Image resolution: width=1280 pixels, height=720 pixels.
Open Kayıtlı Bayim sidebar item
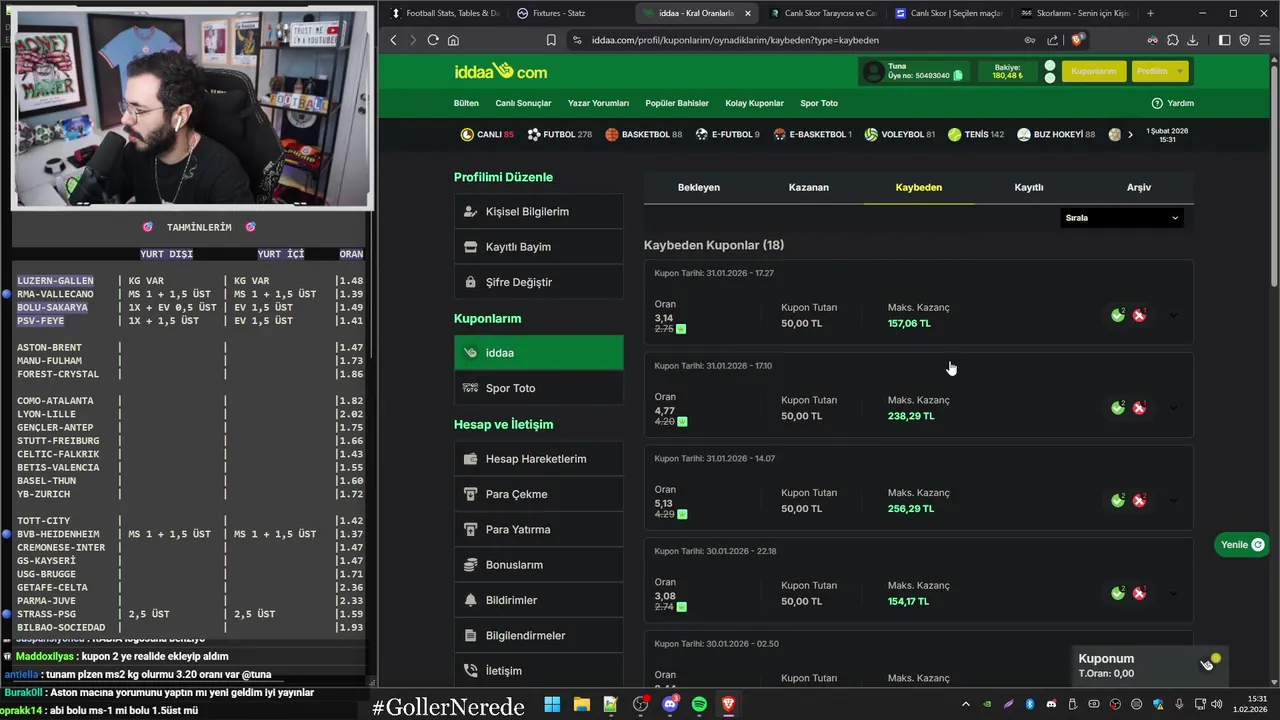(539, 247)
